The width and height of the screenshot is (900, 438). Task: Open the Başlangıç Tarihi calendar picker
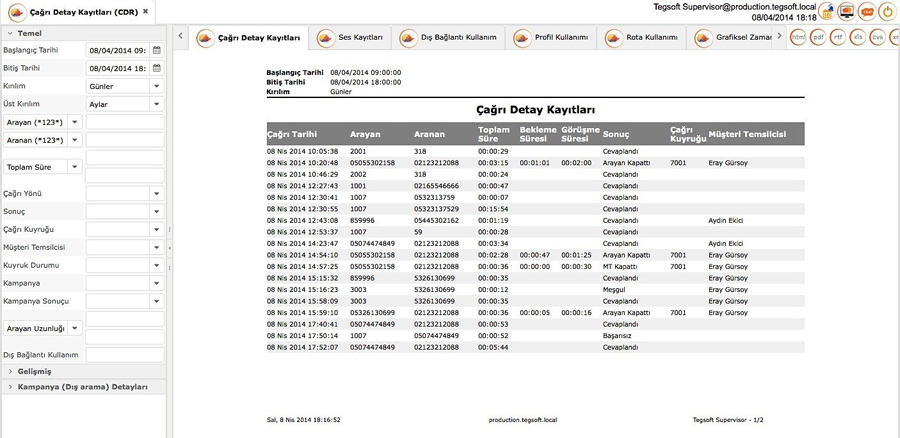(x=157, y=51)
